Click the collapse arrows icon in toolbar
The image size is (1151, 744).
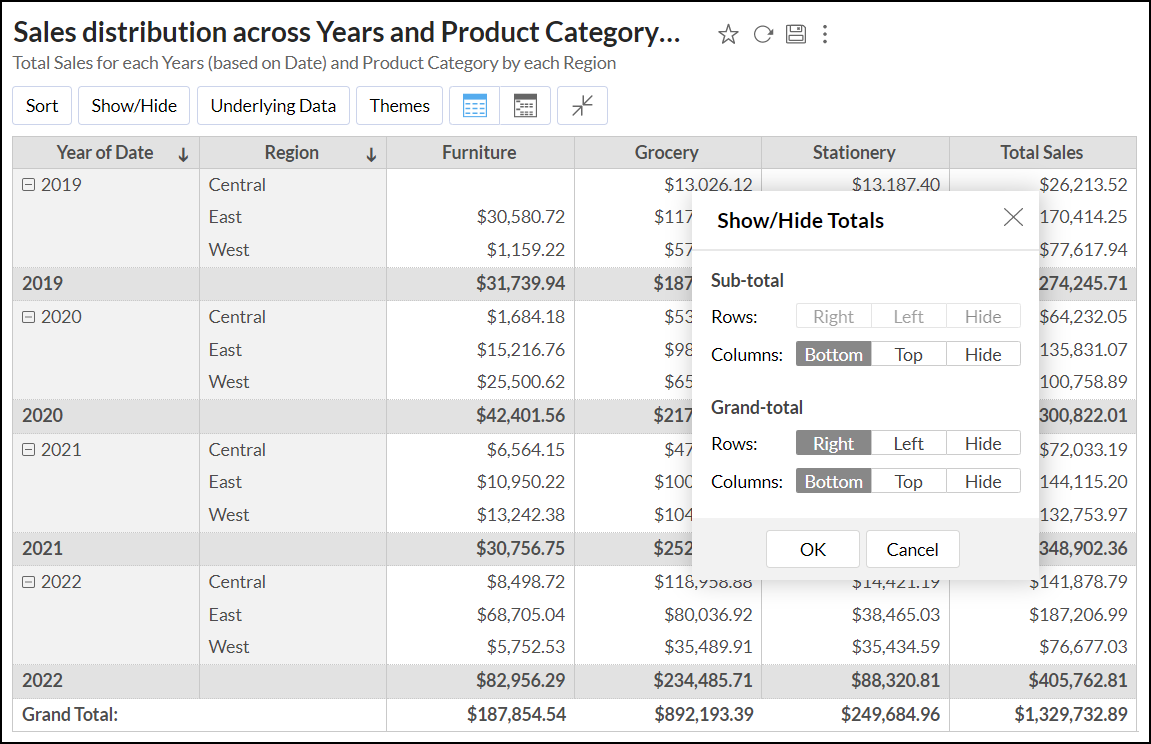pos(582,106)
